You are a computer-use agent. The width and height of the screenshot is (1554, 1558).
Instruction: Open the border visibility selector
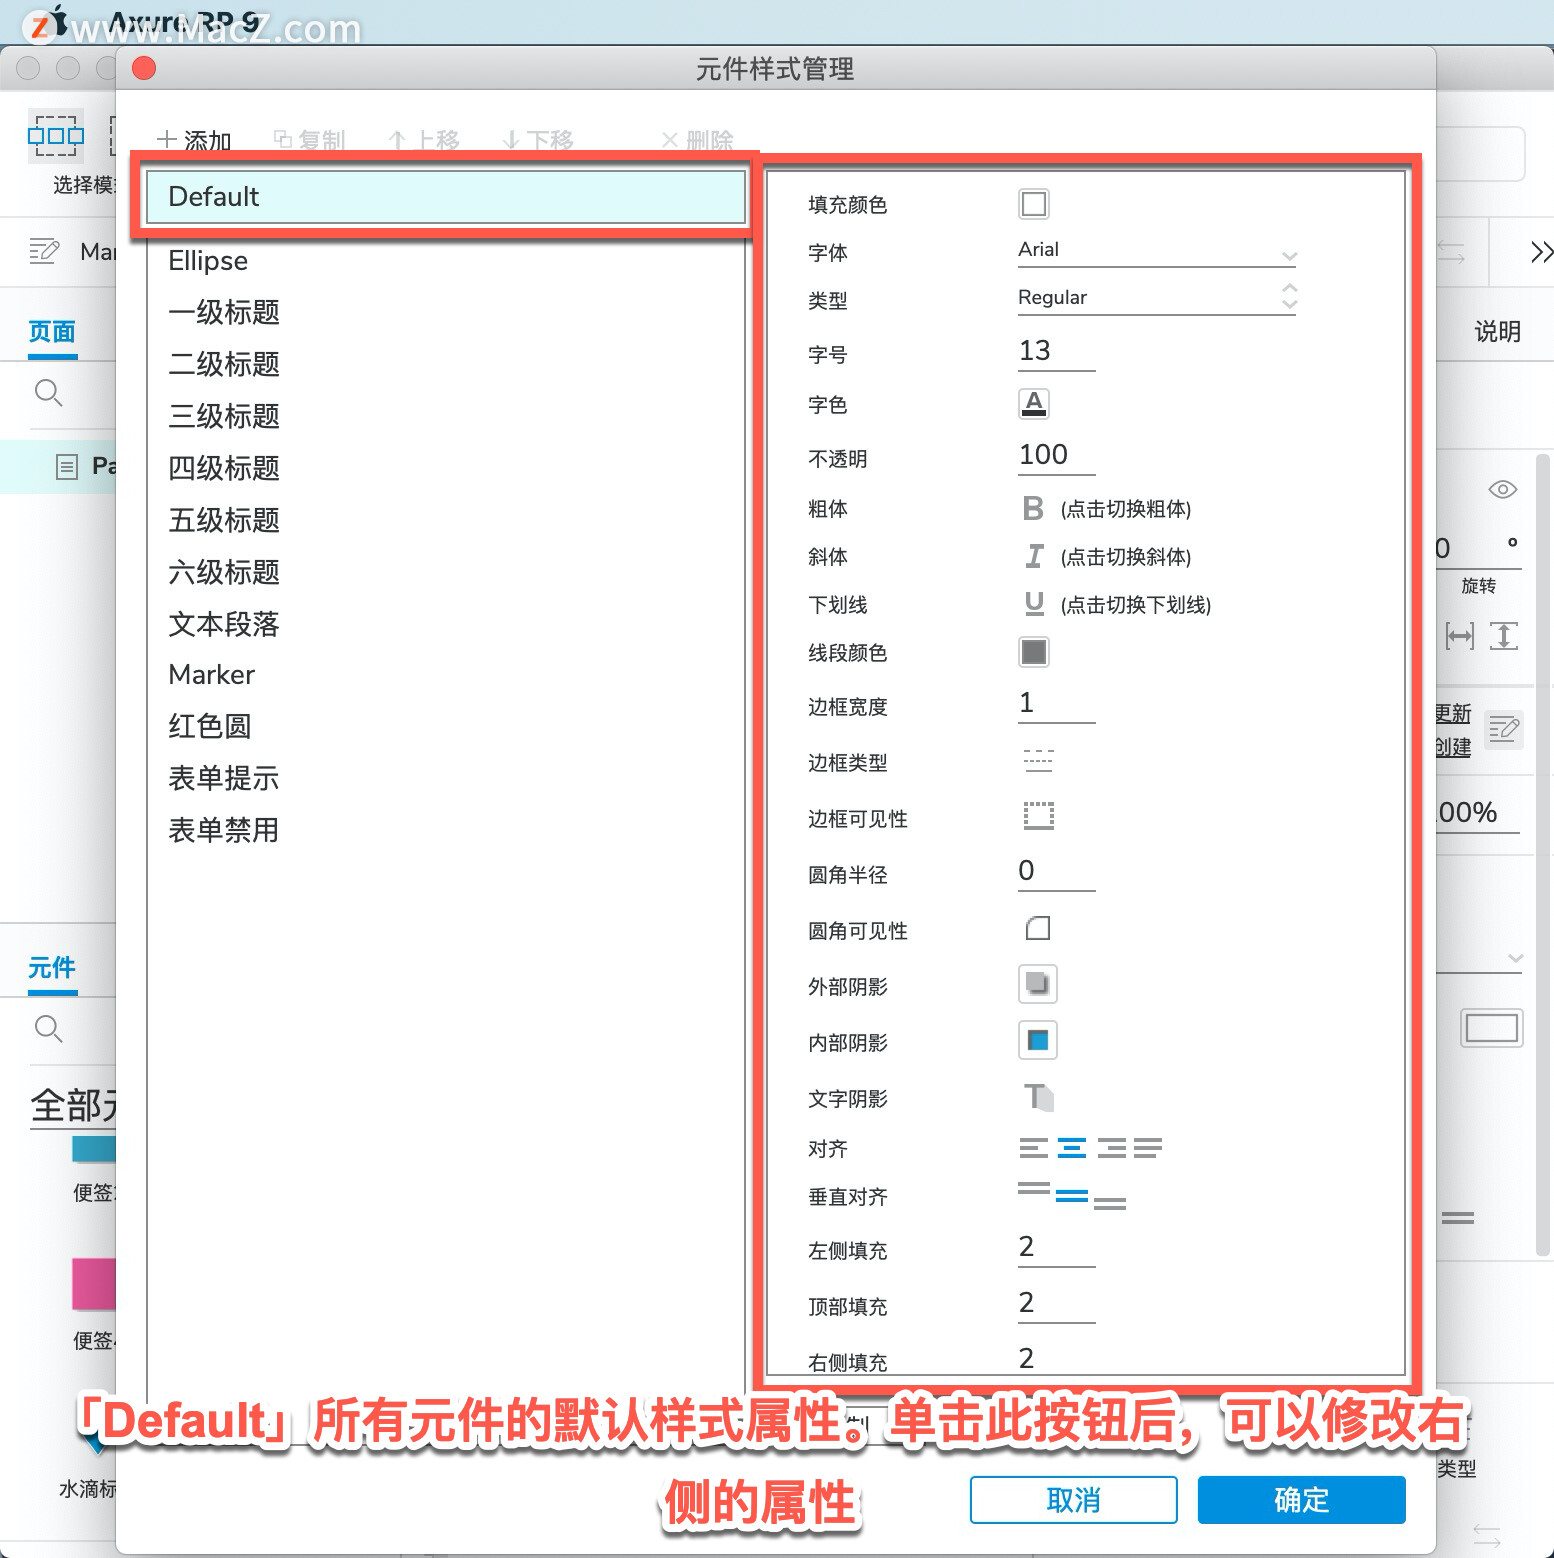(1038, 816)
